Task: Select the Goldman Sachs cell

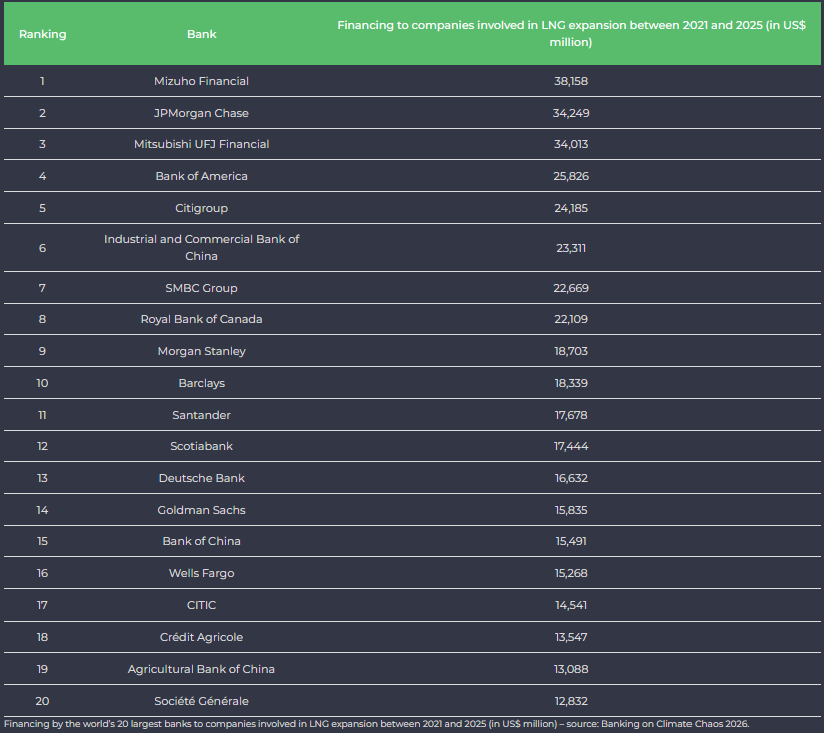Action: pos(201,510)
